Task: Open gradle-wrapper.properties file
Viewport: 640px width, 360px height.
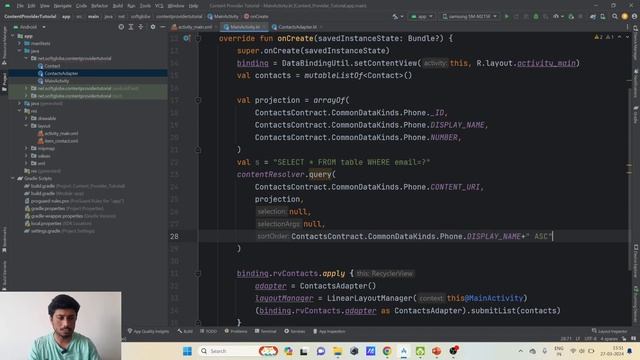Action: [x=70, y=216]
